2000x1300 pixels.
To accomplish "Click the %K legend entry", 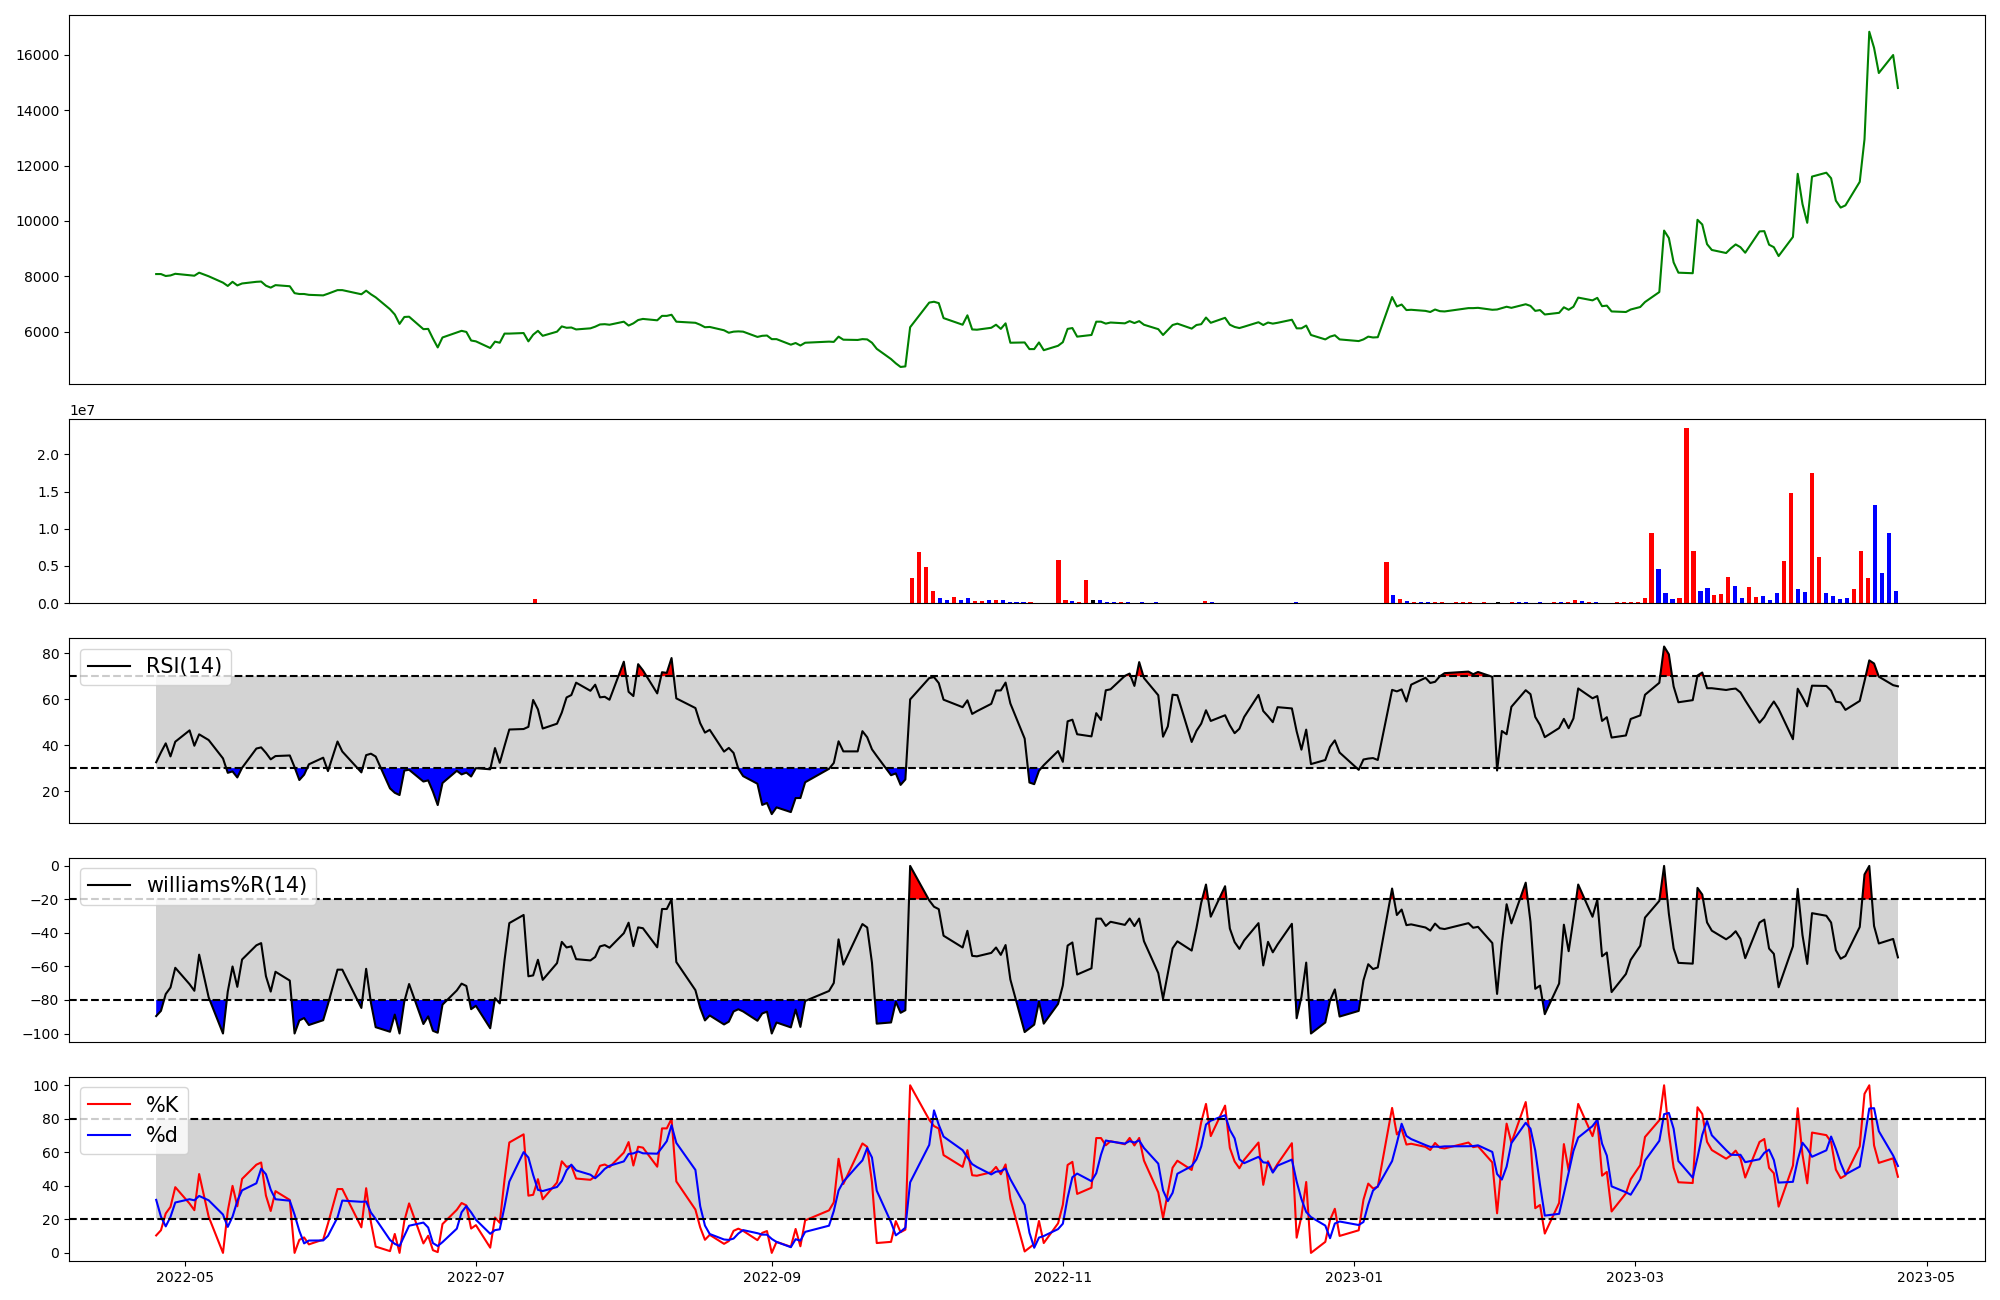I will click(x=162, y=1105).
